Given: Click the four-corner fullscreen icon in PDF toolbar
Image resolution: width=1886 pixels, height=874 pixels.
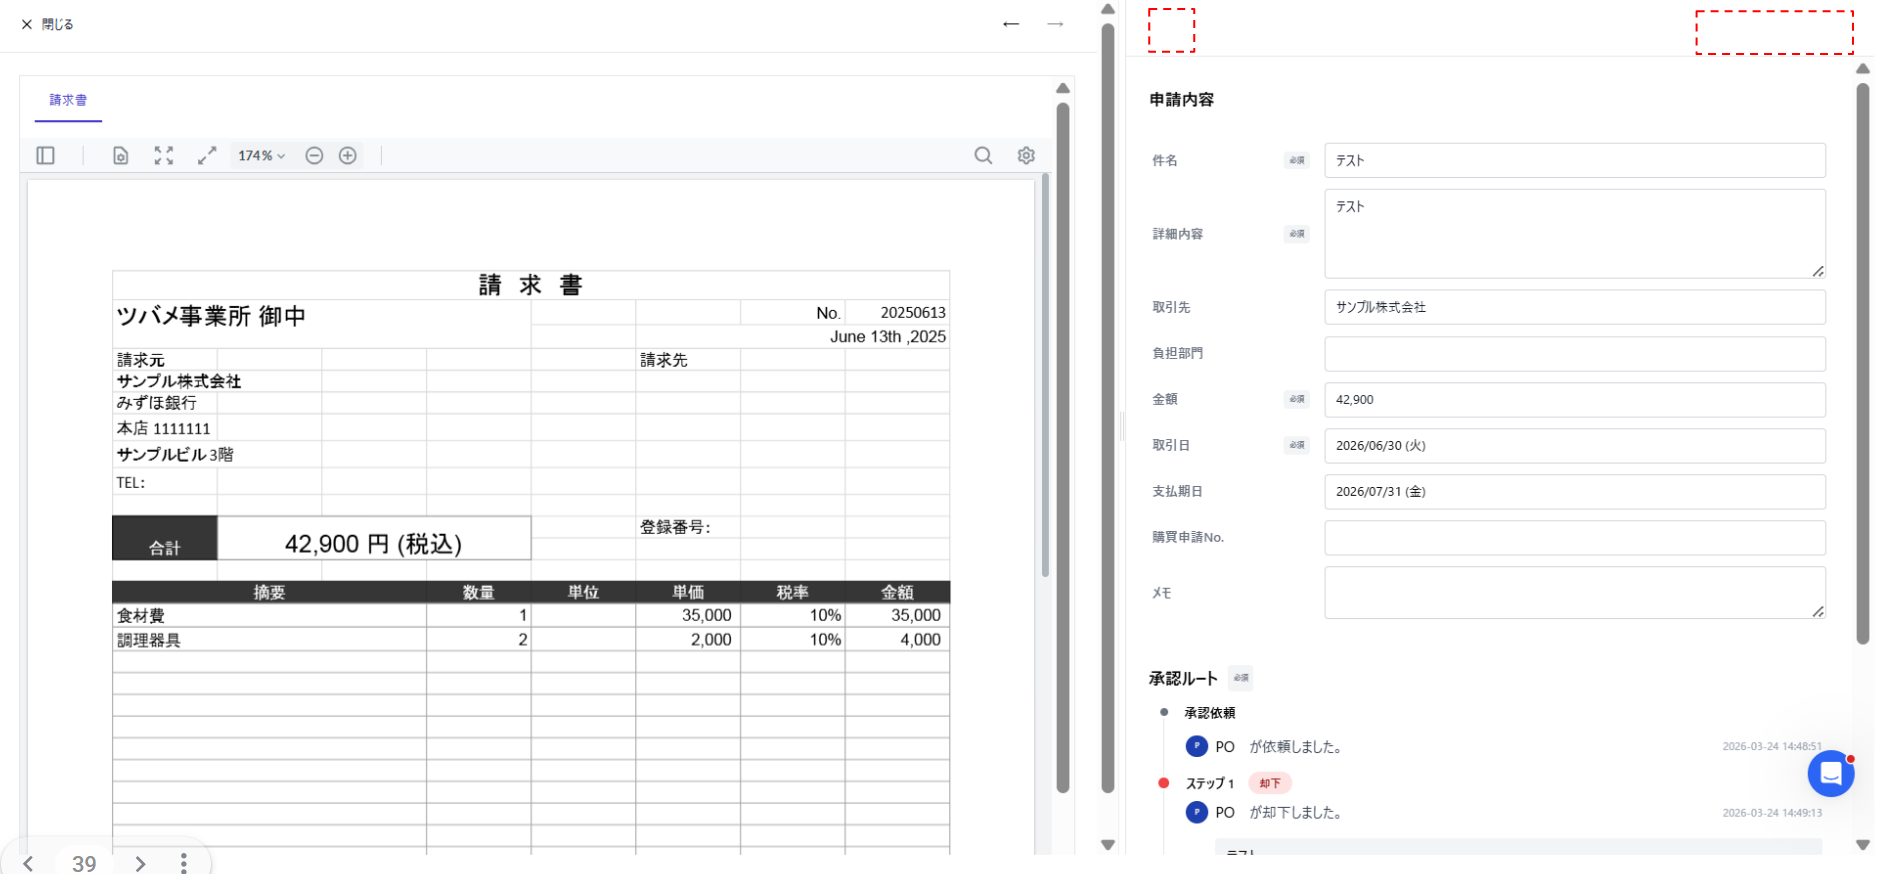Looking at the screenshot, I should coord(164,155).
